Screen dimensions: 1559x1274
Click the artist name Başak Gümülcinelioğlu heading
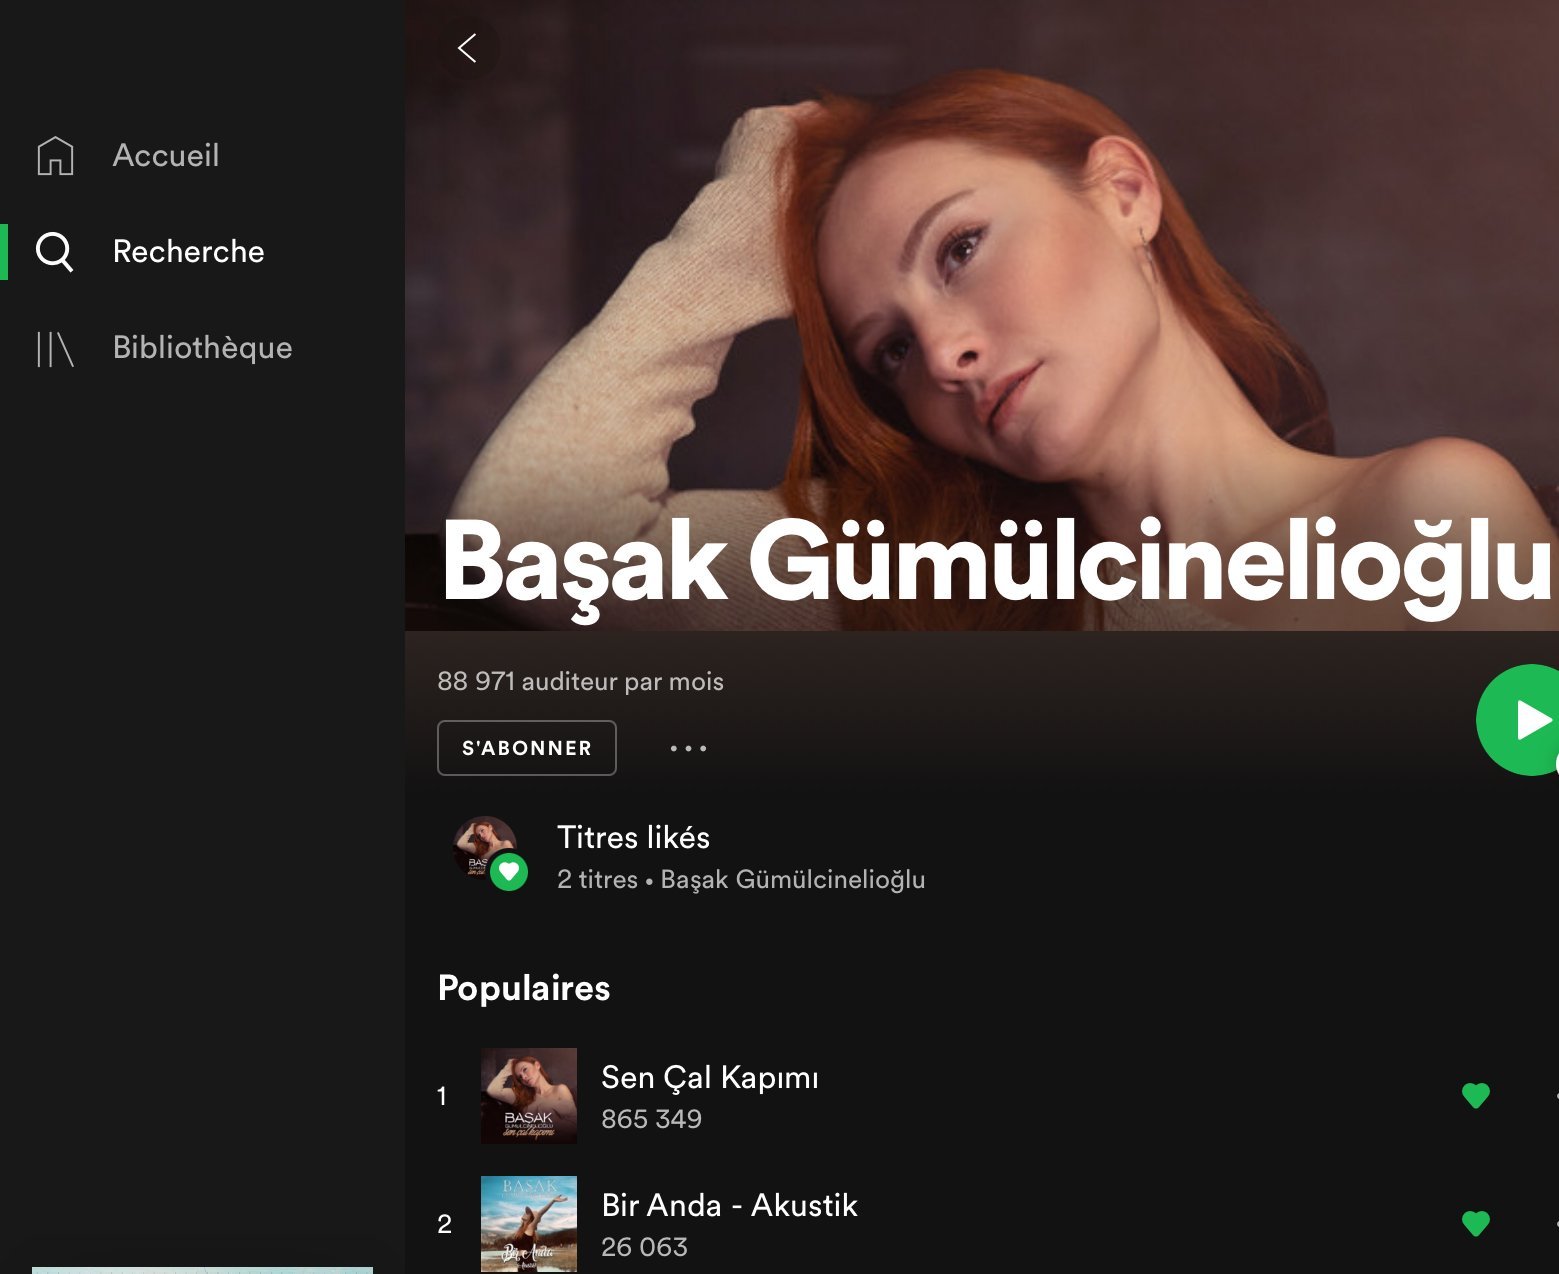[995, 562]
